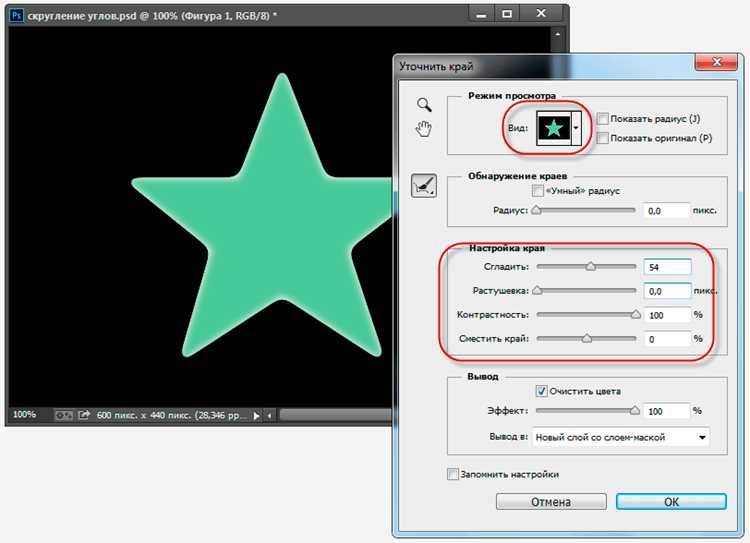Image resolution: width=750 pixels, height=543 pixels.
Task: Select the Refine Radius brush tool
Action: coord(424,186)
